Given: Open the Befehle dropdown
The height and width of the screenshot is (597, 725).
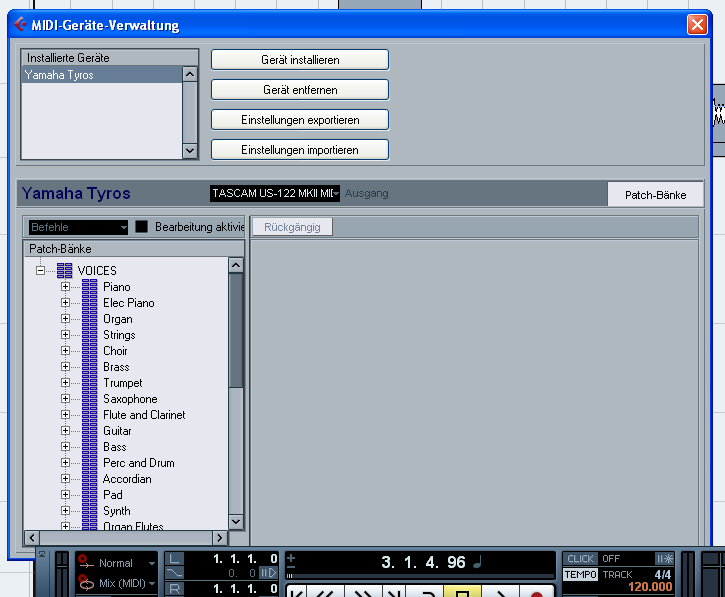Looking at the screenshot, I should pos(78,227).
